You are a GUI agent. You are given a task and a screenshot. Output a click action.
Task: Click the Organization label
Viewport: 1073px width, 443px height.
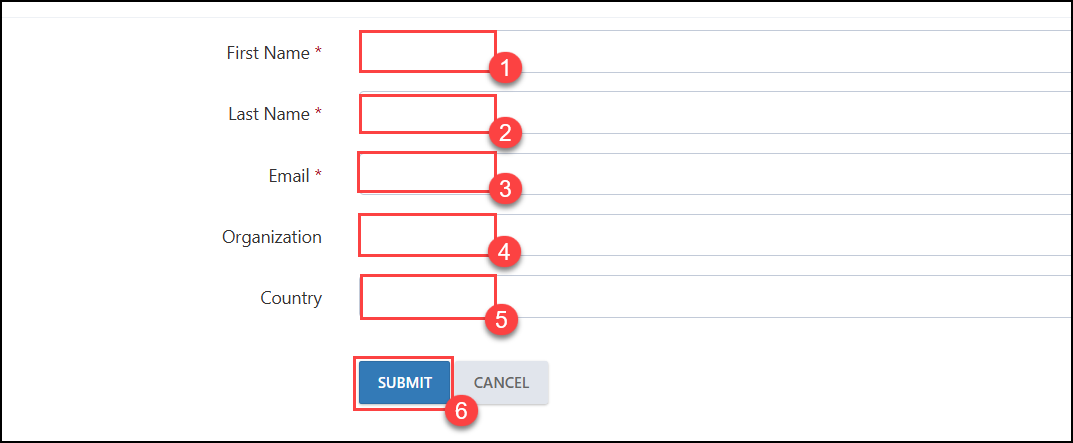pos(272,237)
